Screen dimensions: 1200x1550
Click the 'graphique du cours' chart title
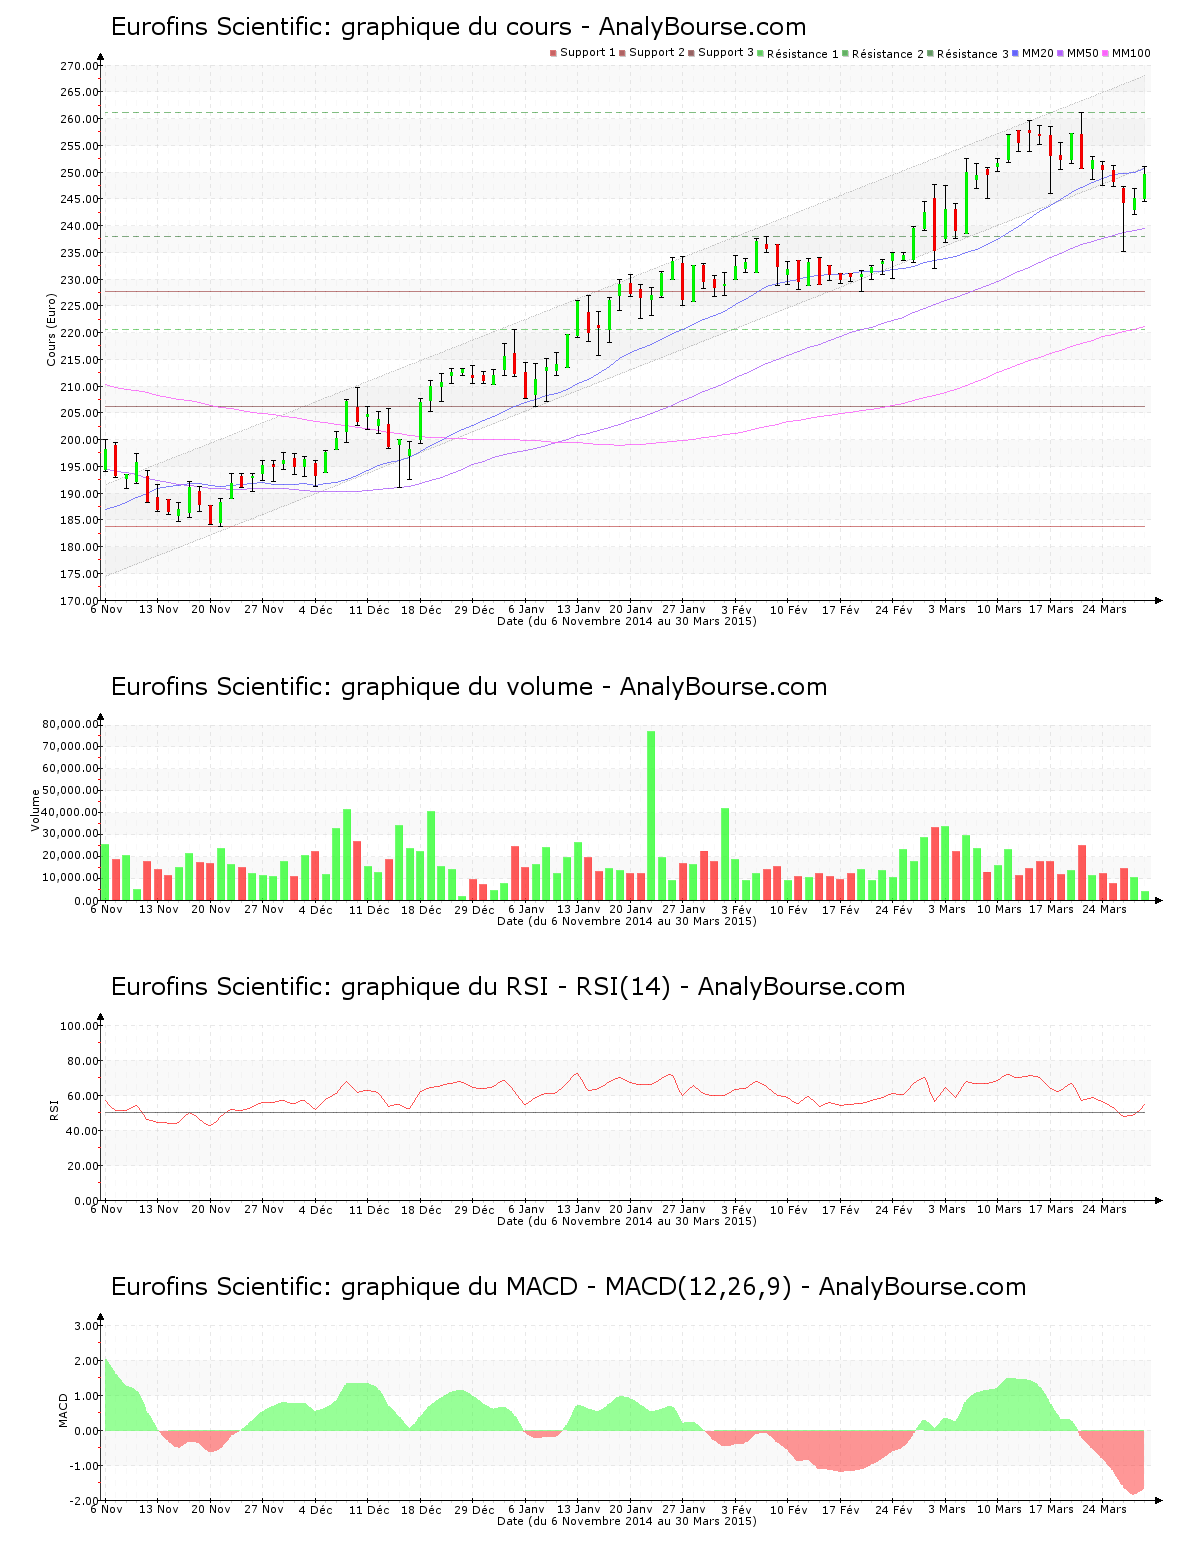458,27
